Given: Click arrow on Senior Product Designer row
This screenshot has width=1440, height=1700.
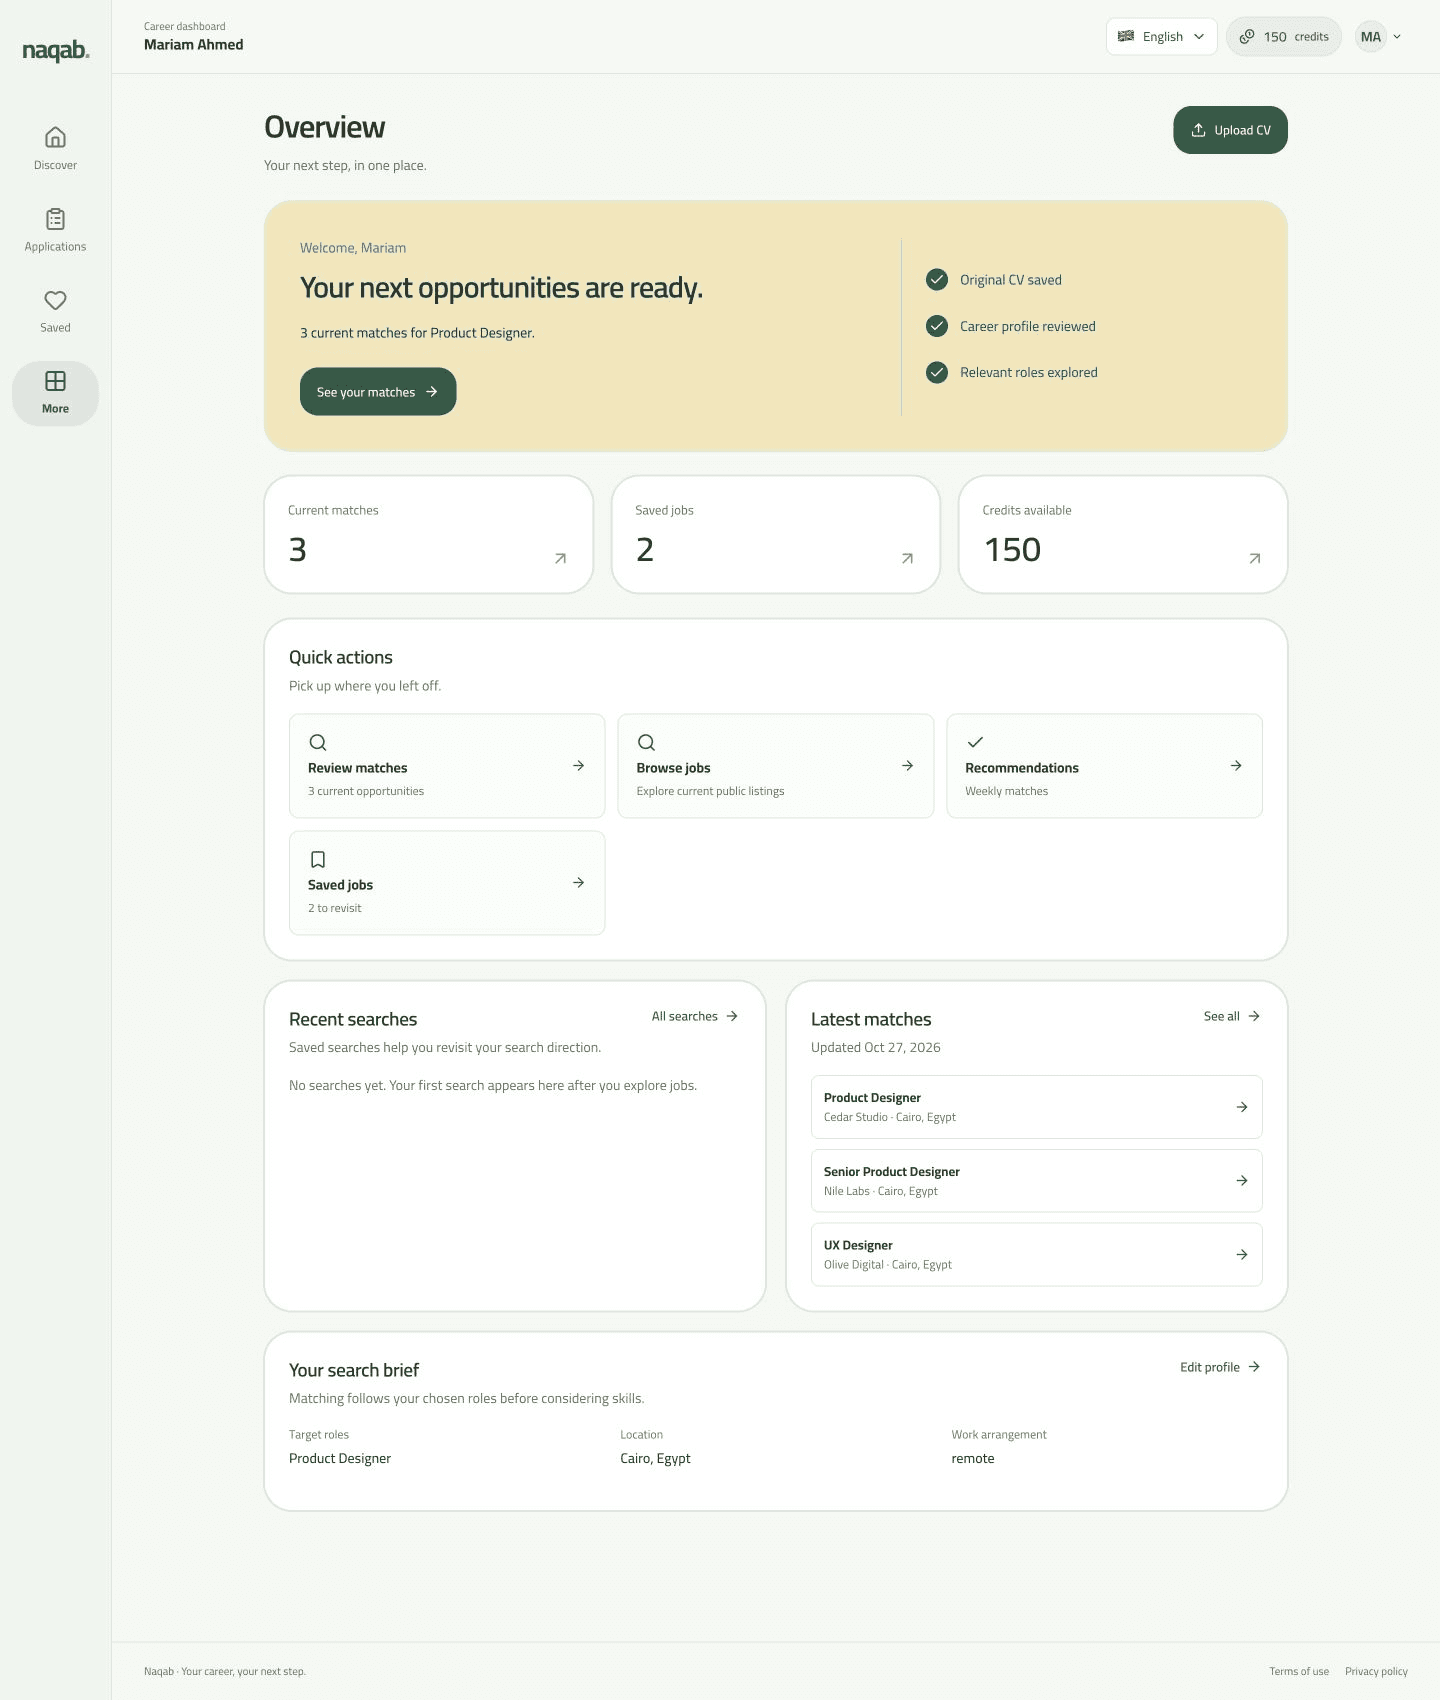Looking at the screenshot, I should (x=1241, y=1181).
